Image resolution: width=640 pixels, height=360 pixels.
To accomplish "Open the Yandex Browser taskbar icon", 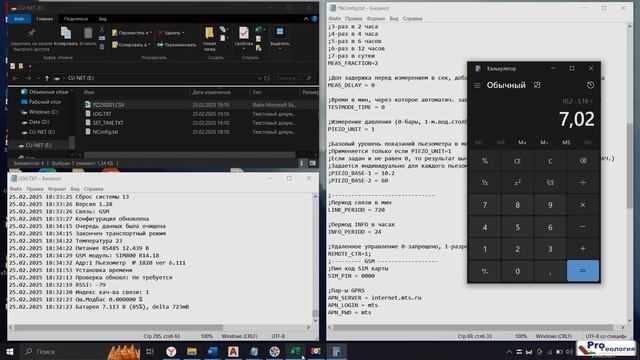I will 171,351.
